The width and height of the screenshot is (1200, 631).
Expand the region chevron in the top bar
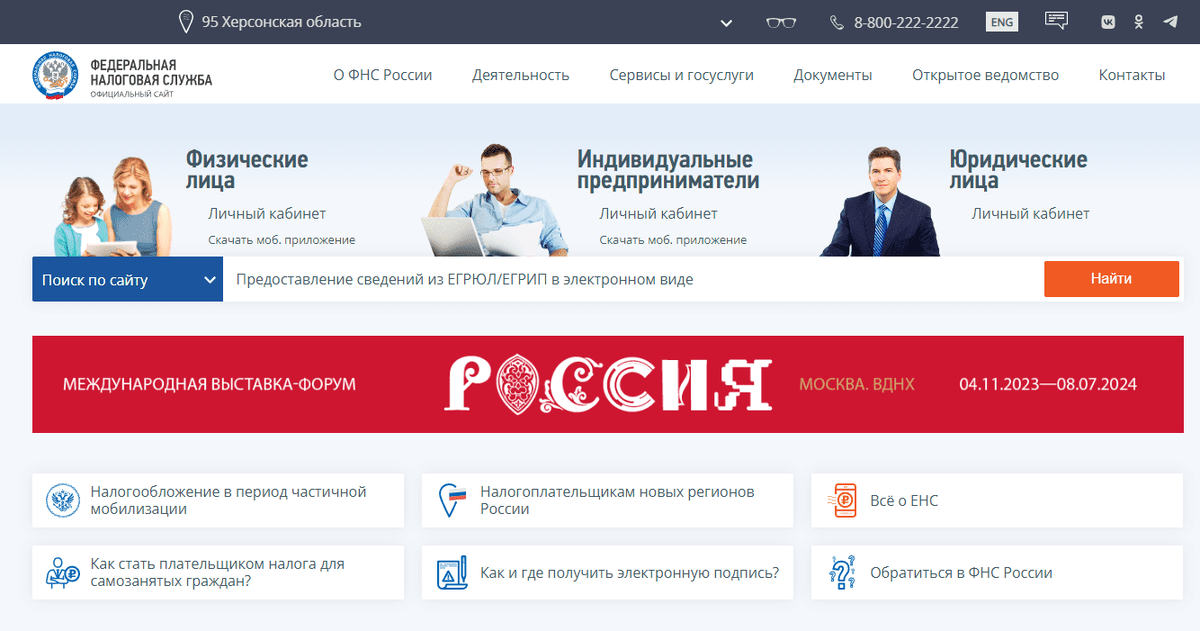[726, 22]
